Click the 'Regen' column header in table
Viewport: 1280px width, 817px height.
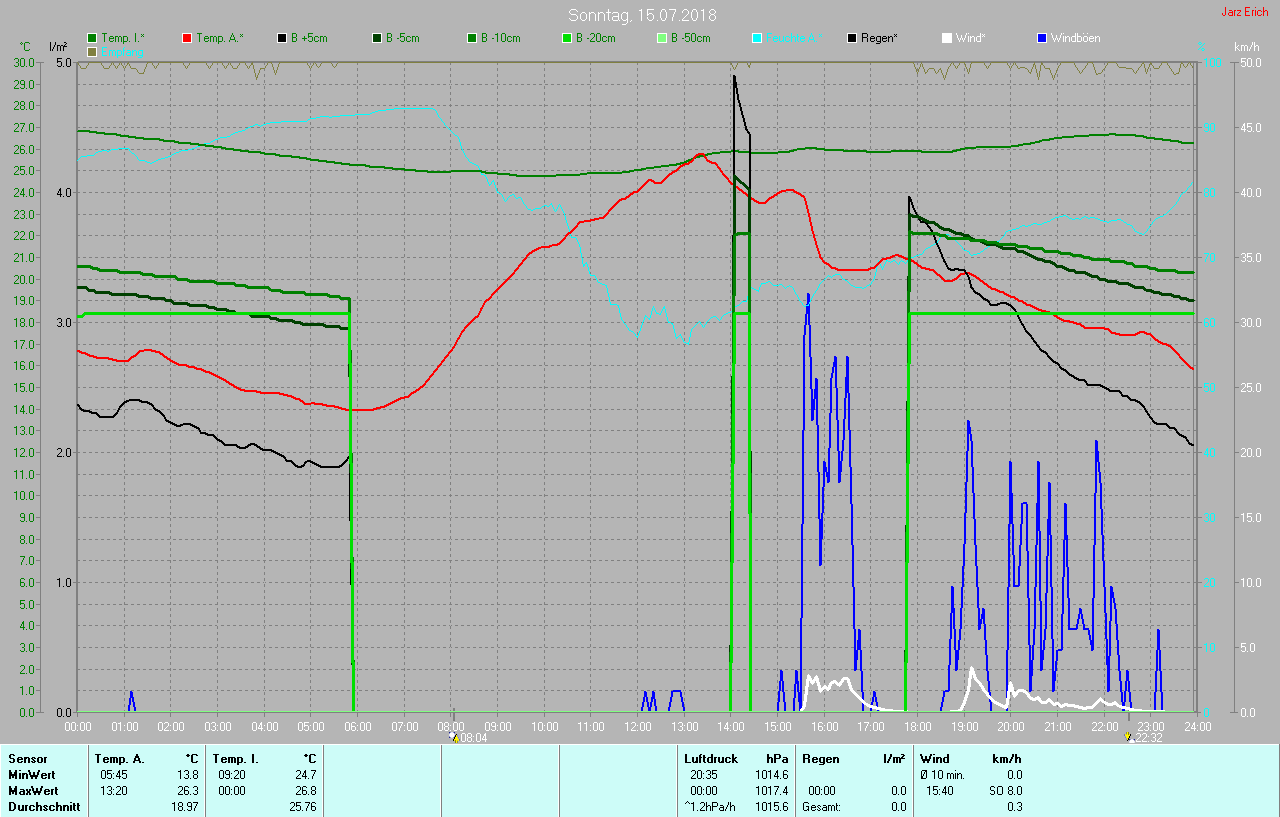[x=821, y=759]
